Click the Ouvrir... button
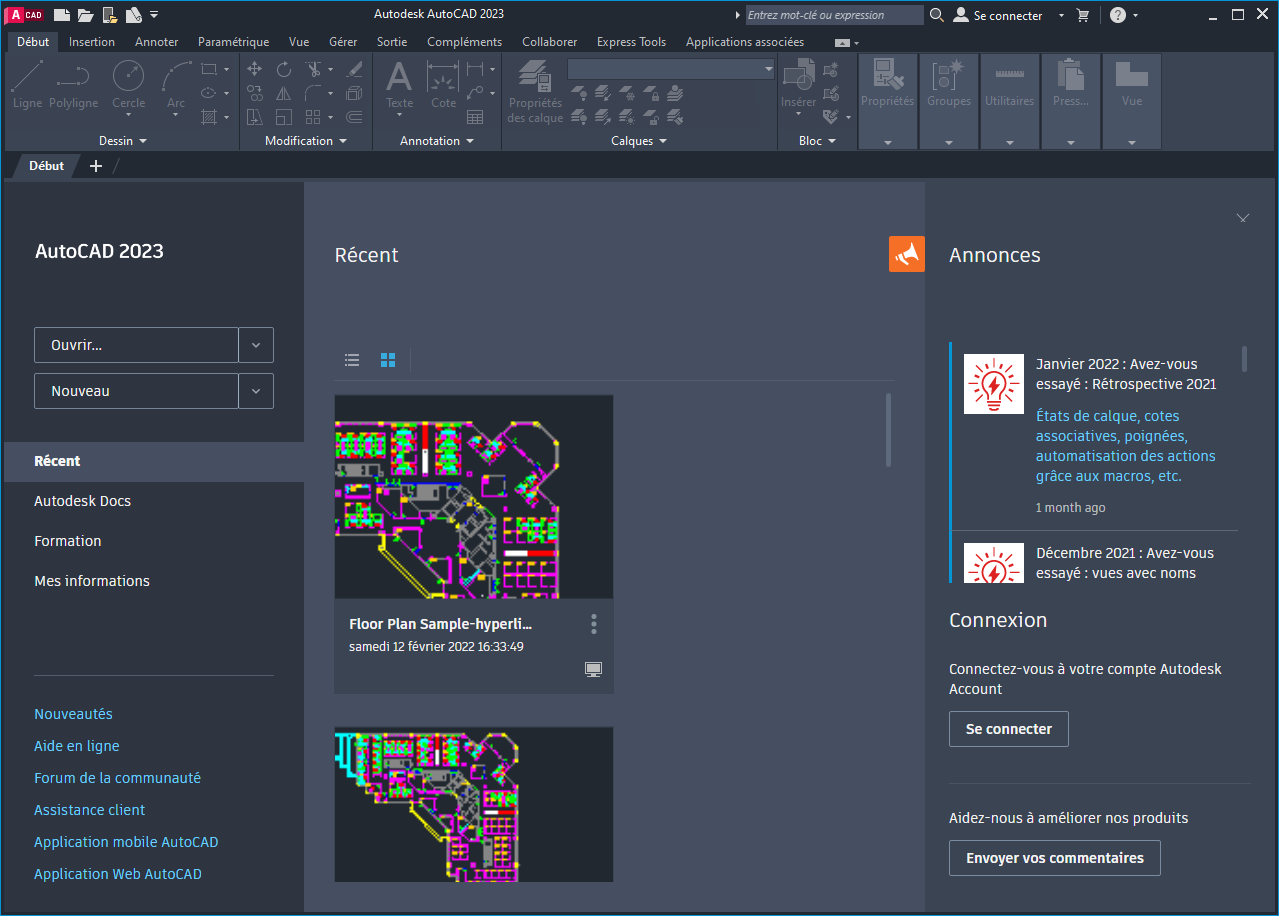The image size is (1279, 916). pyautogui.click(x=136, y=345)
